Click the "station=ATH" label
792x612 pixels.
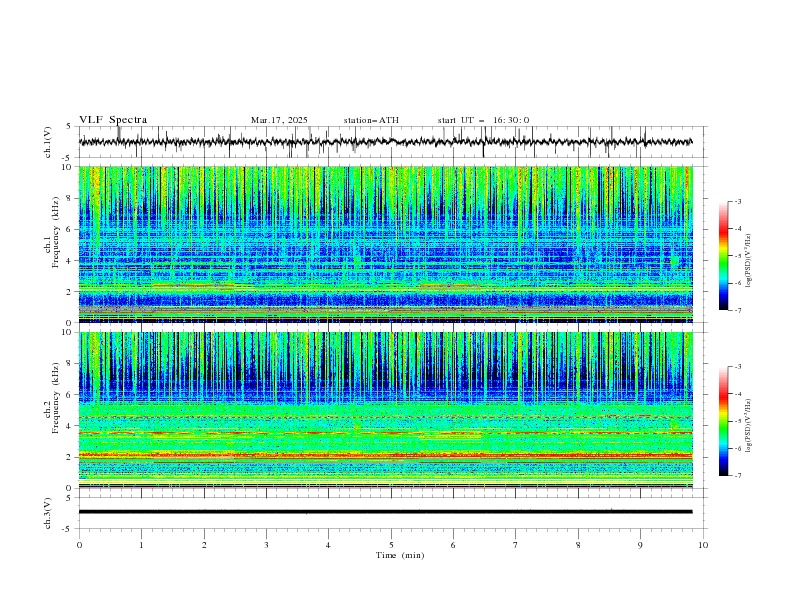[x=371, y=120]
